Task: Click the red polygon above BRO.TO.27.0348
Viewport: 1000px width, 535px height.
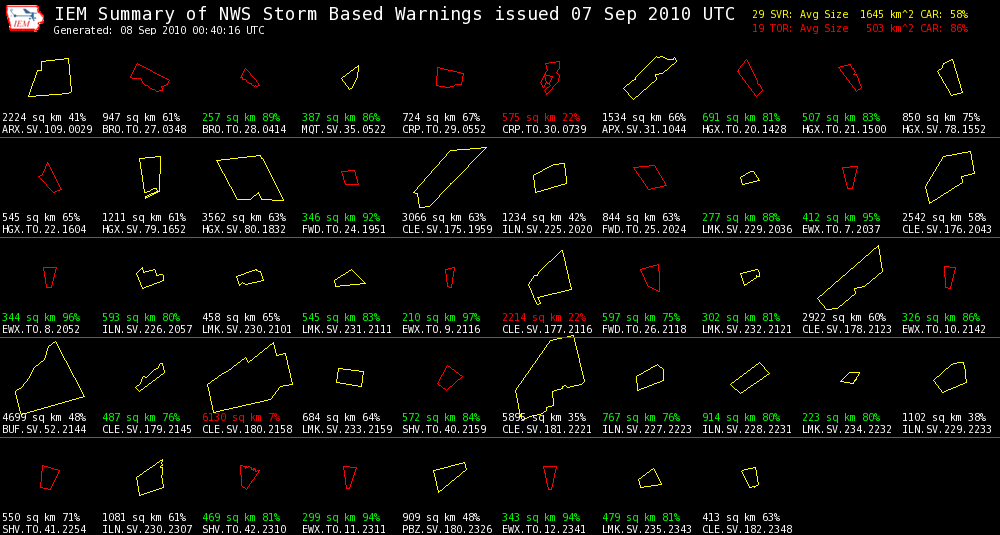Action: (150, 77)
